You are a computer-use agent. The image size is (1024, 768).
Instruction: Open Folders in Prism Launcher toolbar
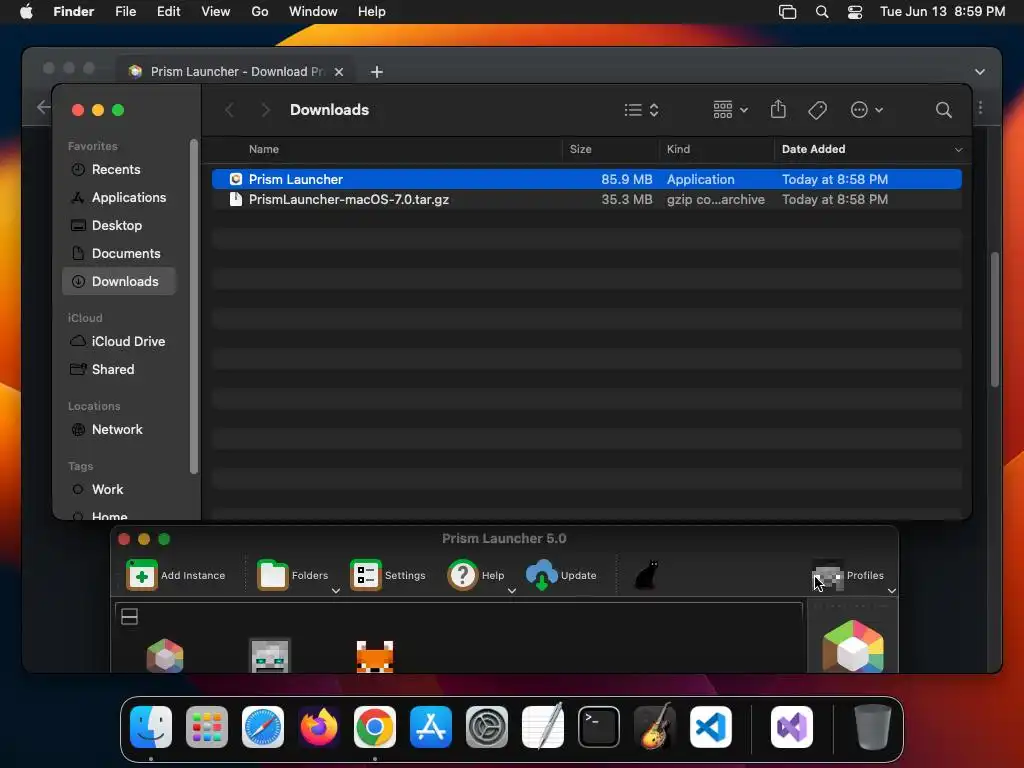(293, 575)
